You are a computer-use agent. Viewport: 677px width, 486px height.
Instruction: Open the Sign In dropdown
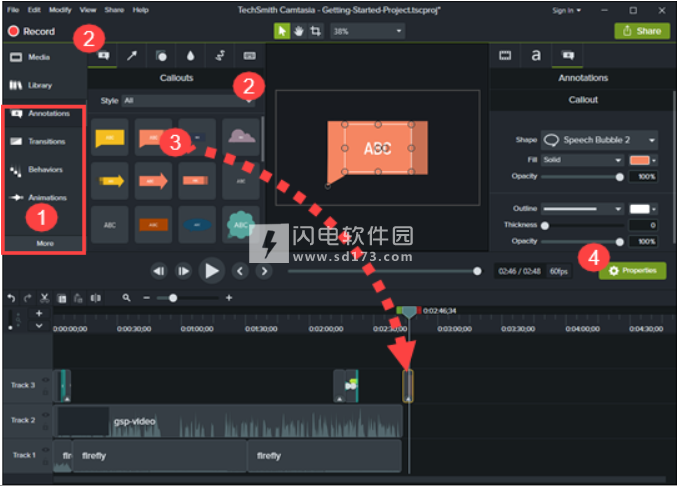coord(566,10)
